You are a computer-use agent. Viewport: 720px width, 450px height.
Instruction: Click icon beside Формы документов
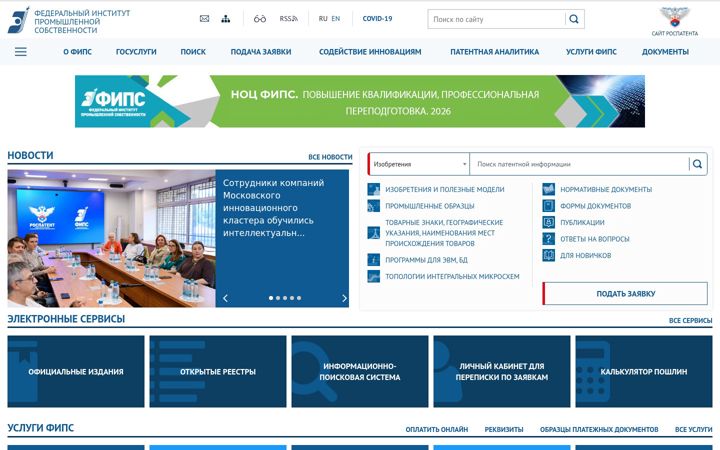pyautogui.click(x=549, y=206)
